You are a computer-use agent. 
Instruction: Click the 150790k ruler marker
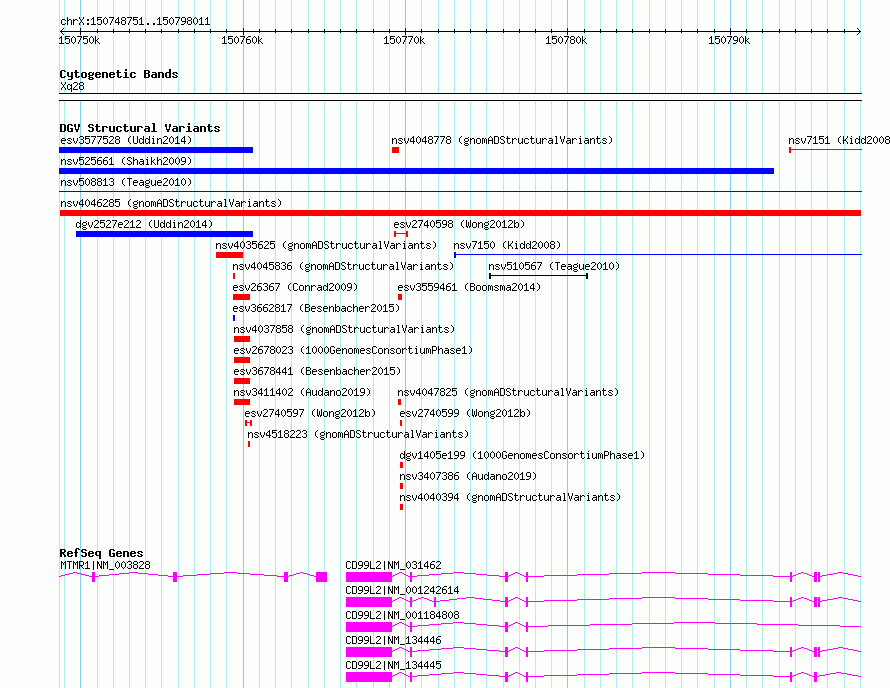729,40
